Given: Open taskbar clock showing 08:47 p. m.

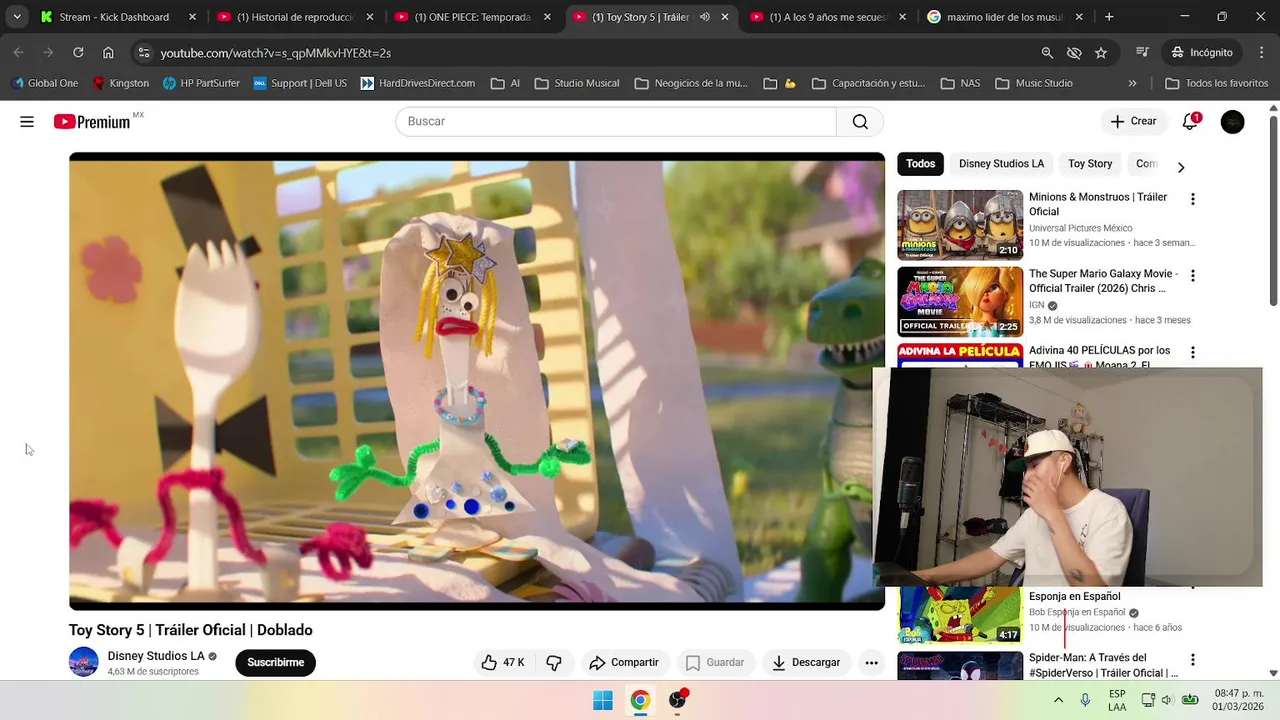Looking at the screenshot, I should tap(1238, 700).
